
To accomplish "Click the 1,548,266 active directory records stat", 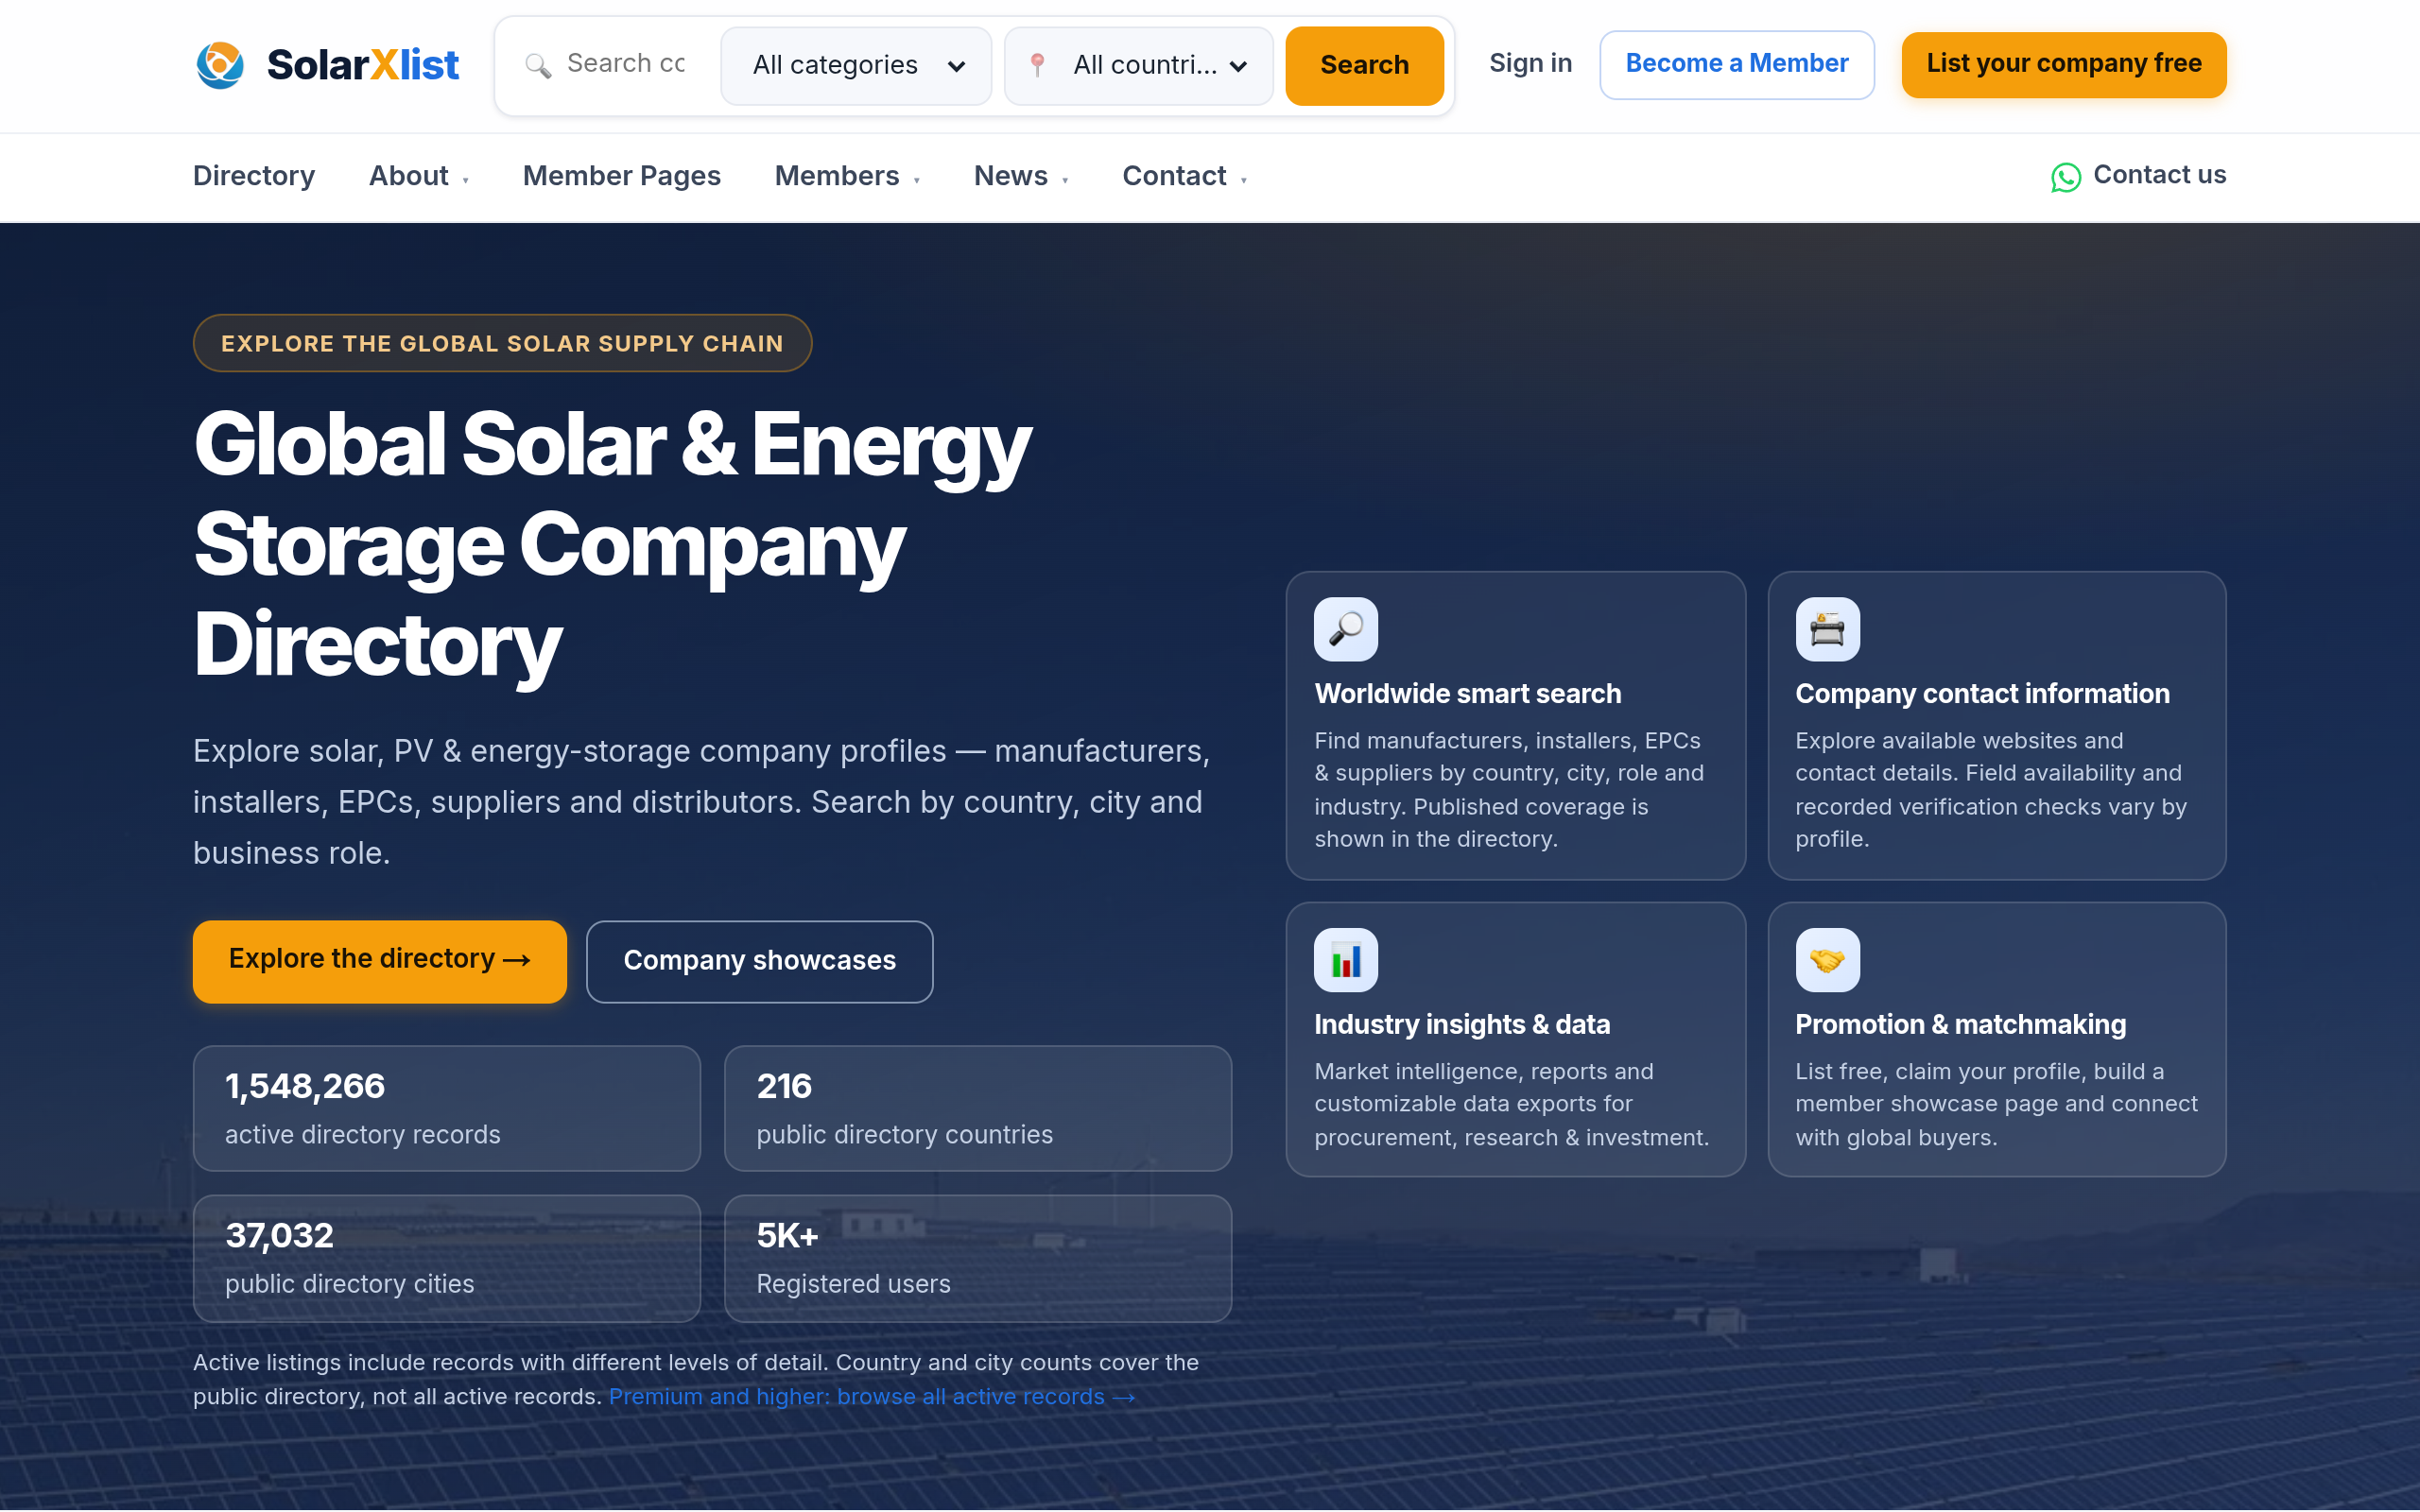I will 446,1108.
